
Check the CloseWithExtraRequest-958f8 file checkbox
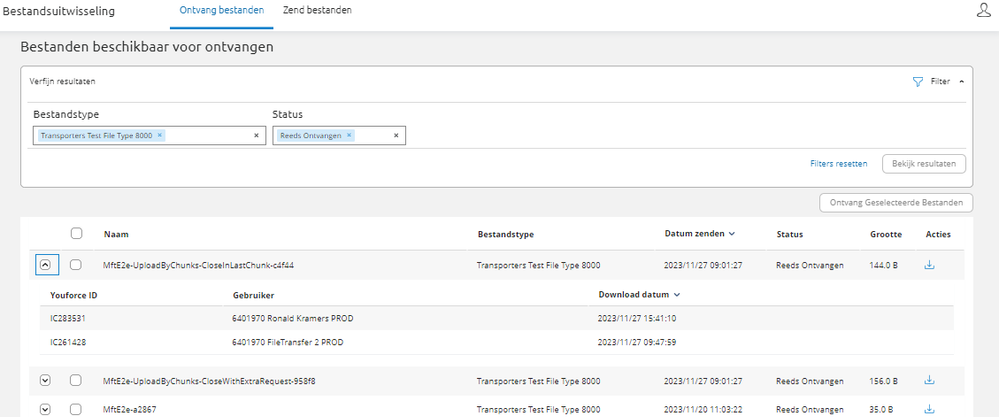(76, 381)
